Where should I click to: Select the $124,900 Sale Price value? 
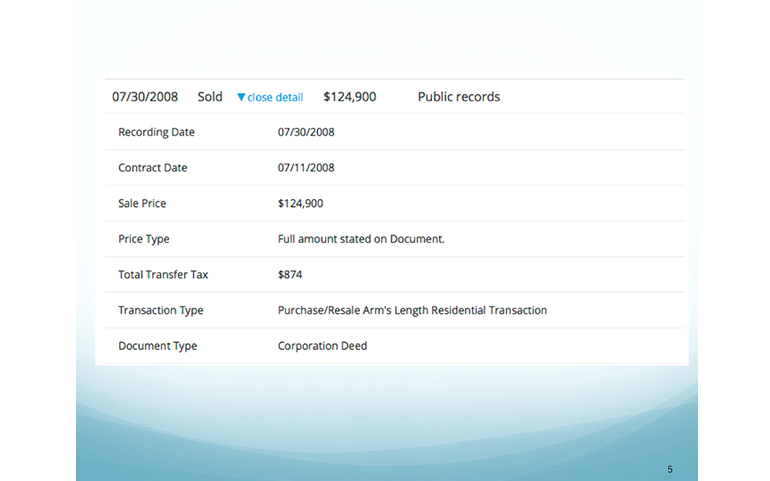tap(300, 203)
